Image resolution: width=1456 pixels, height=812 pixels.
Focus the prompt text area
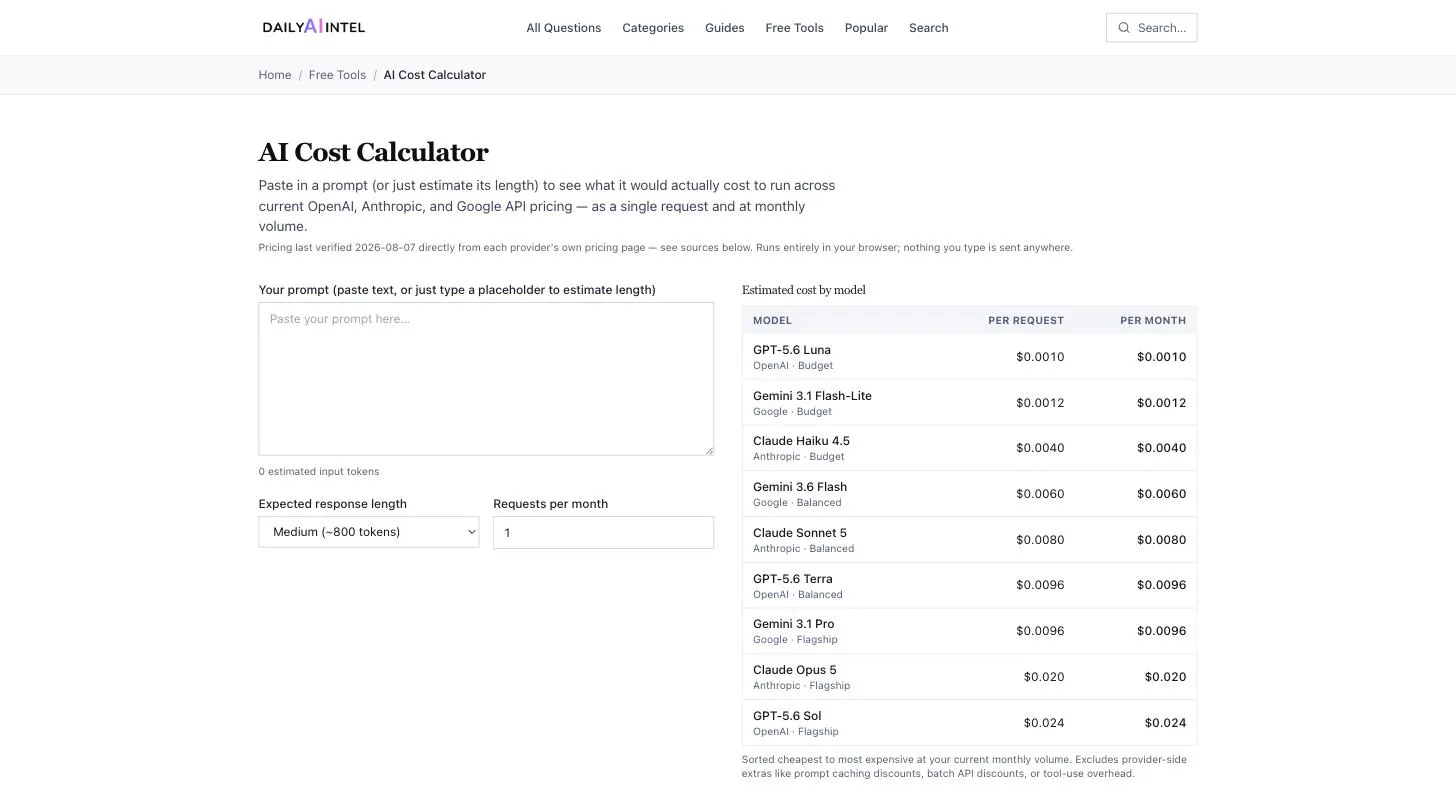[486, 379]
